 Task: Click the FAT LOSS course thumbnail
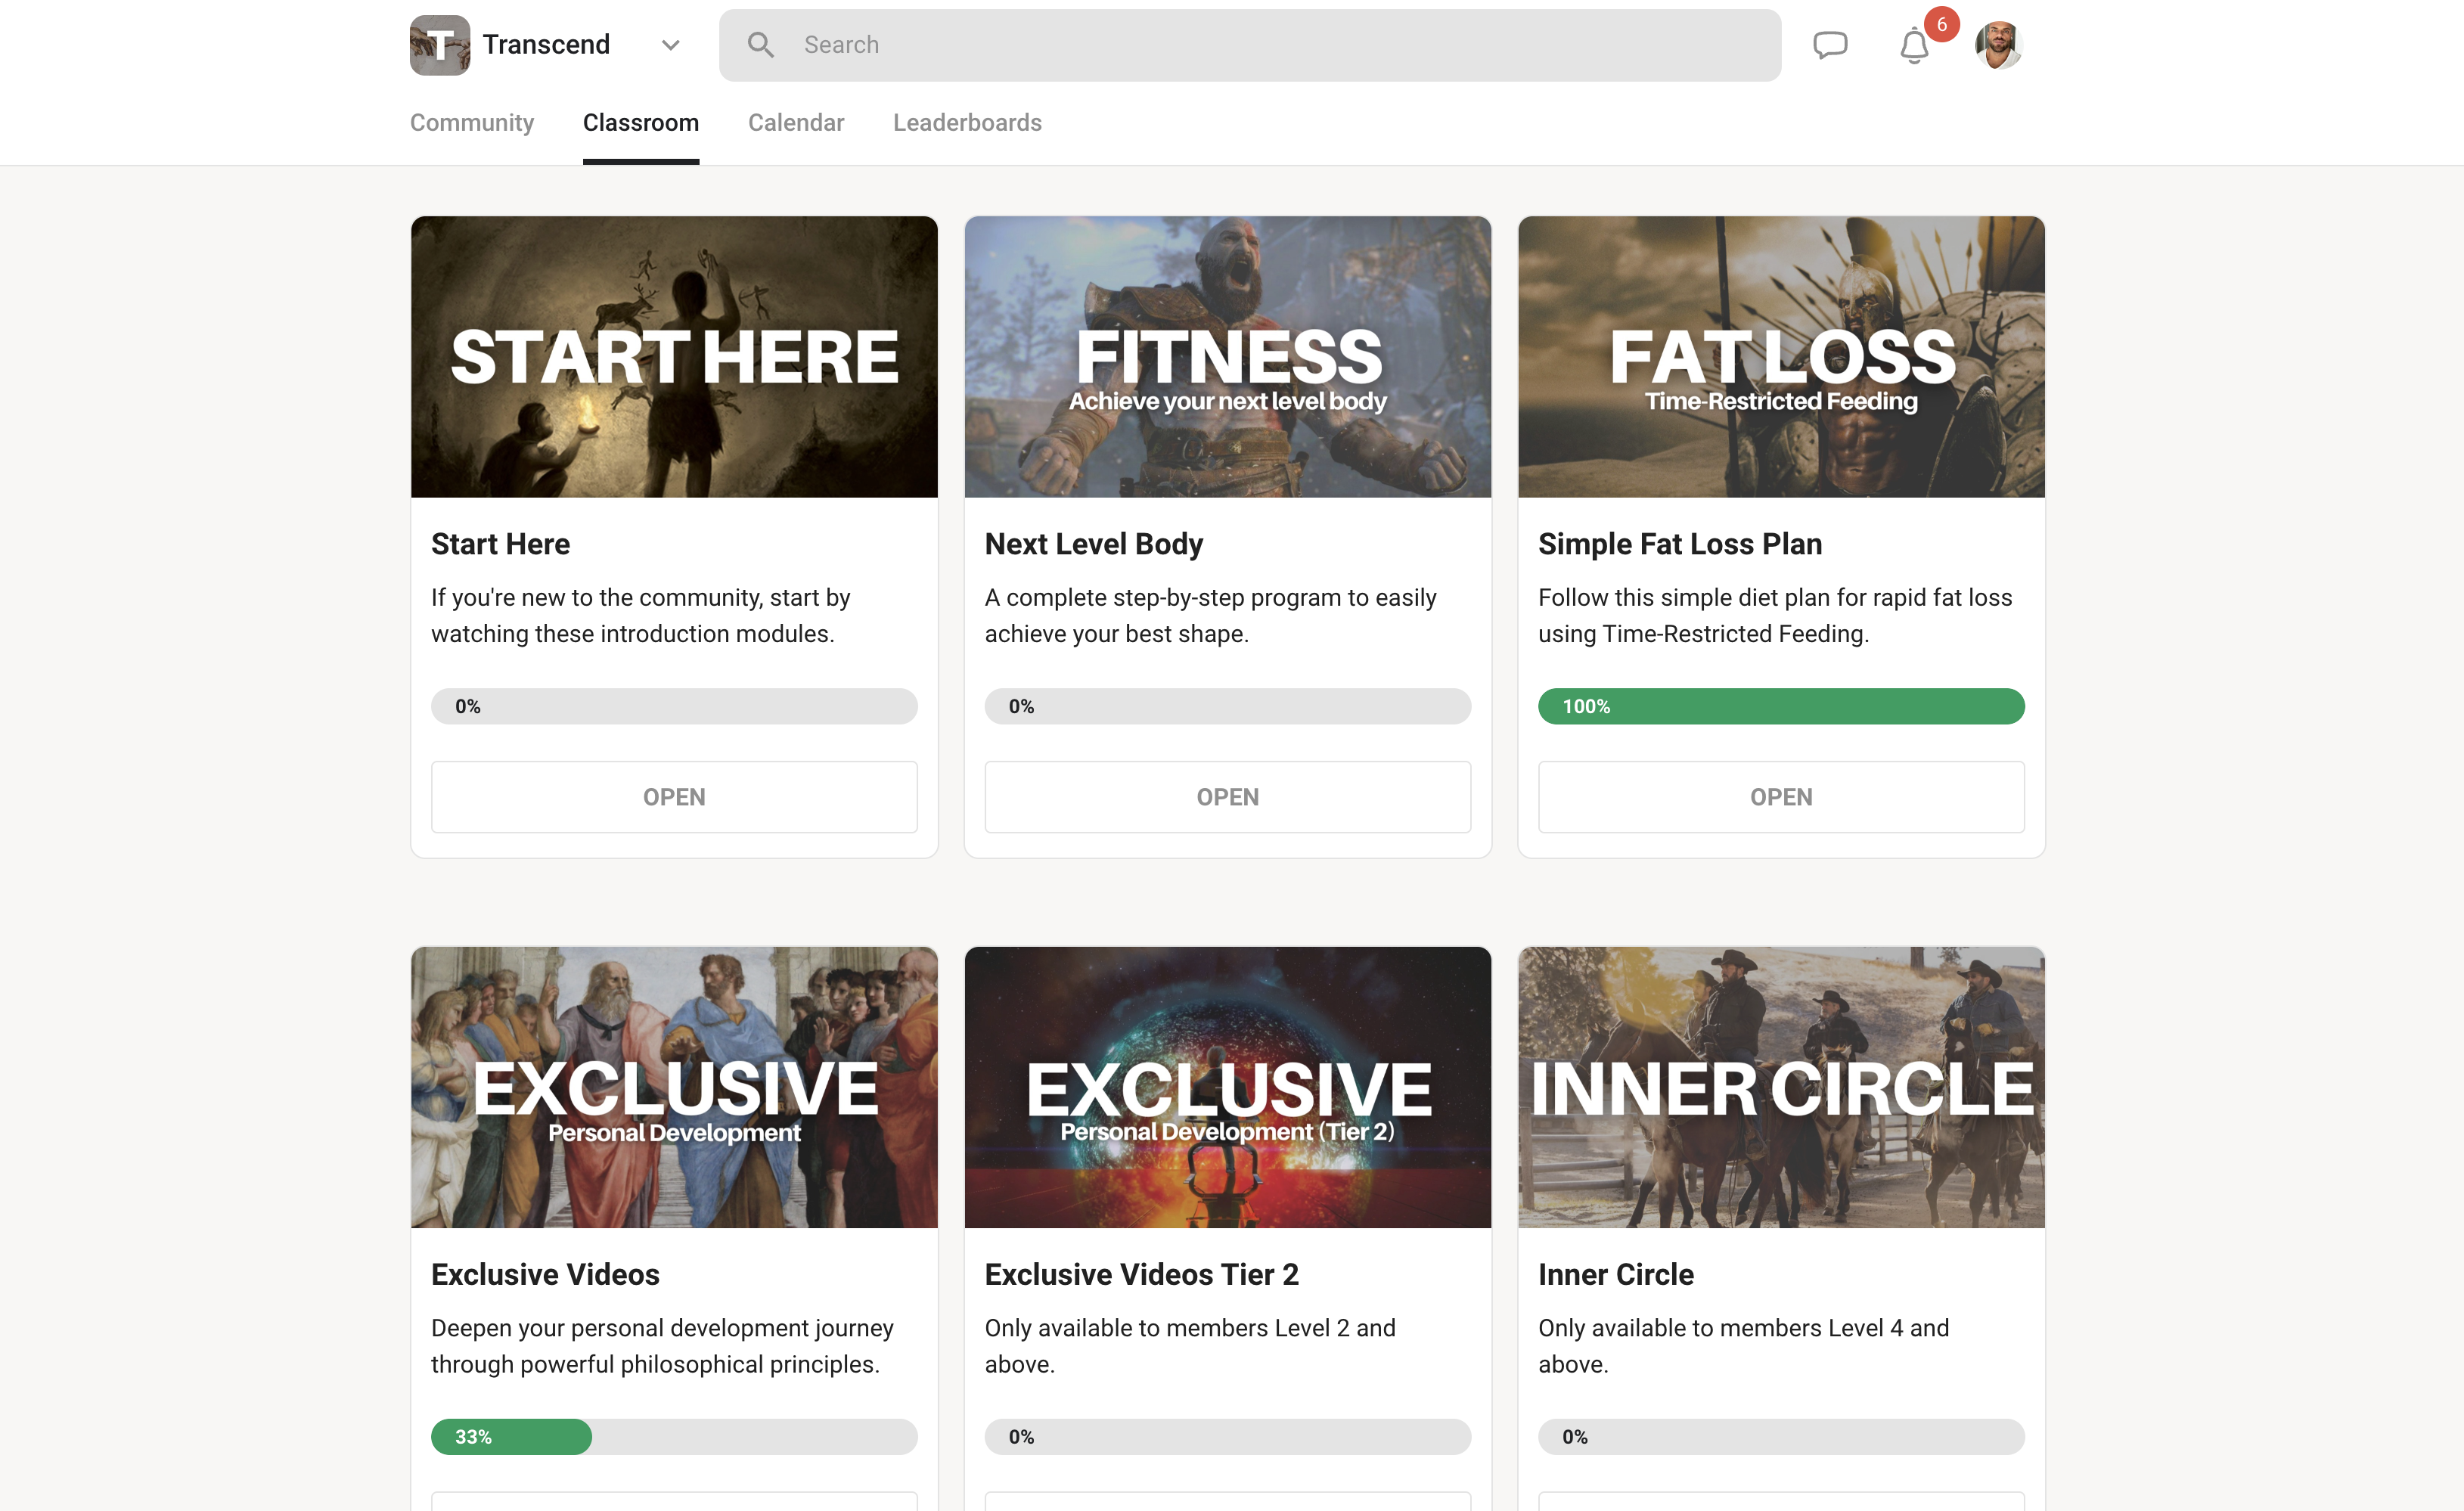pyautogui.click(x=1781, y=357)
